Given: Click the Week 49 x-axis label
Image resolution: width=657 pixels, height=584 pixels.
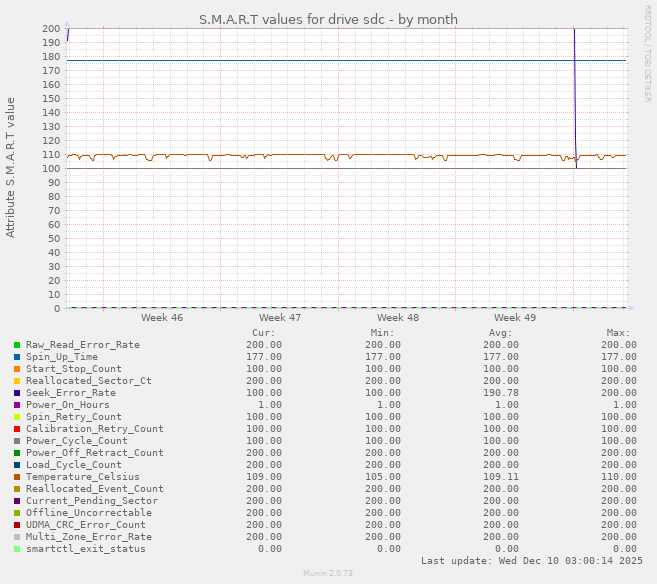Looking at the screenshot, I should 515,318.
